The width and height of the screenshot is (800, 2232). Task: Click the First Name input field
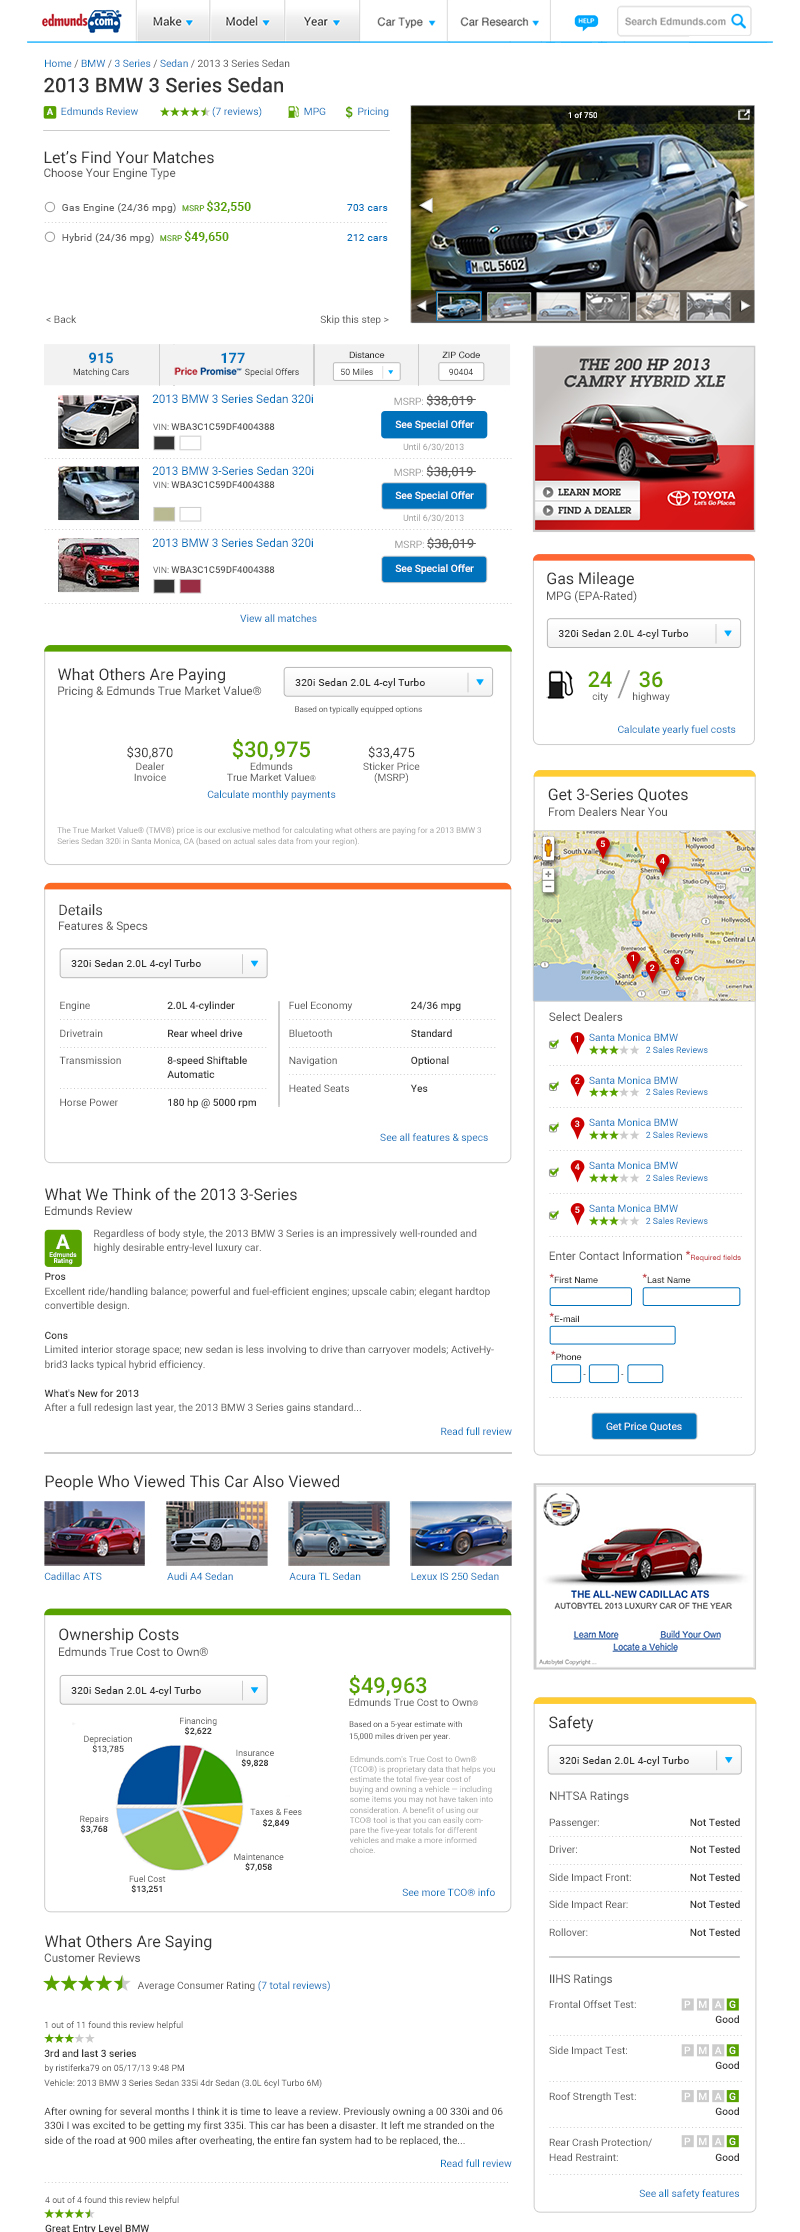coord(590,1296)
